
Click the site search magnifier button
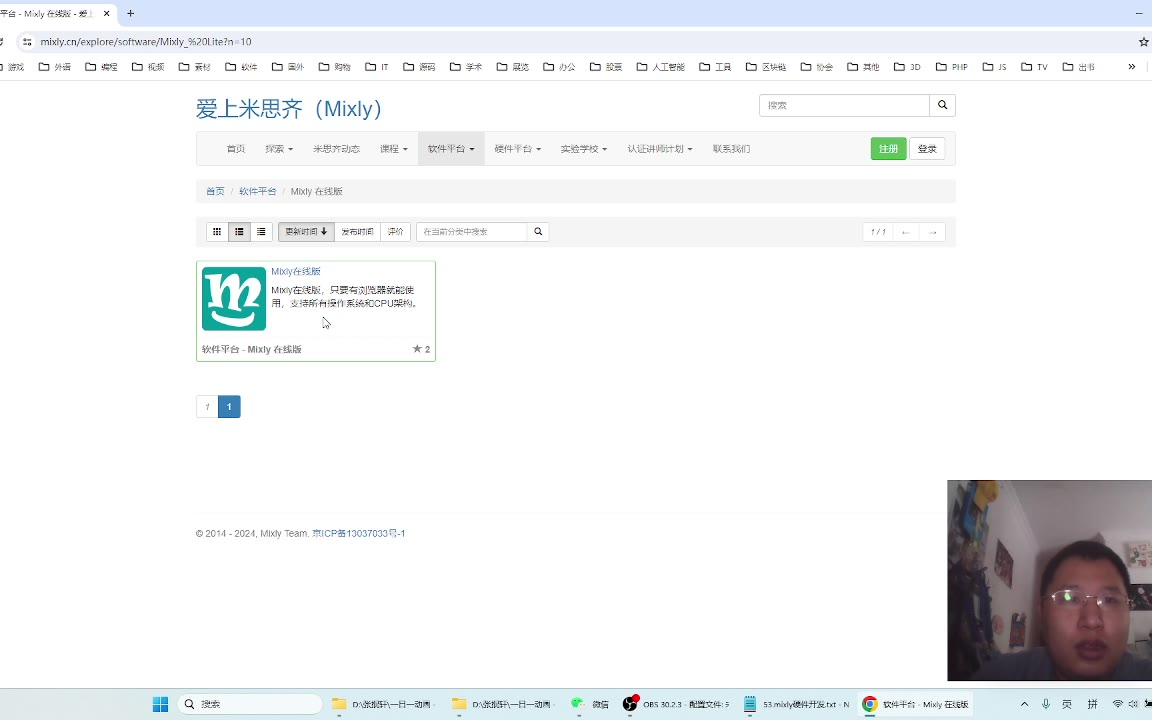[x=942, y=105]
